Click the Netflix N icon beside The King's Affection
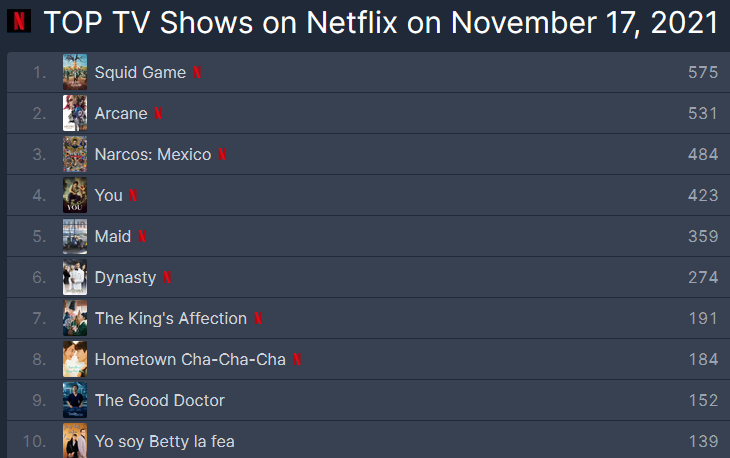 pyautogui.click(x=258, y=318)
